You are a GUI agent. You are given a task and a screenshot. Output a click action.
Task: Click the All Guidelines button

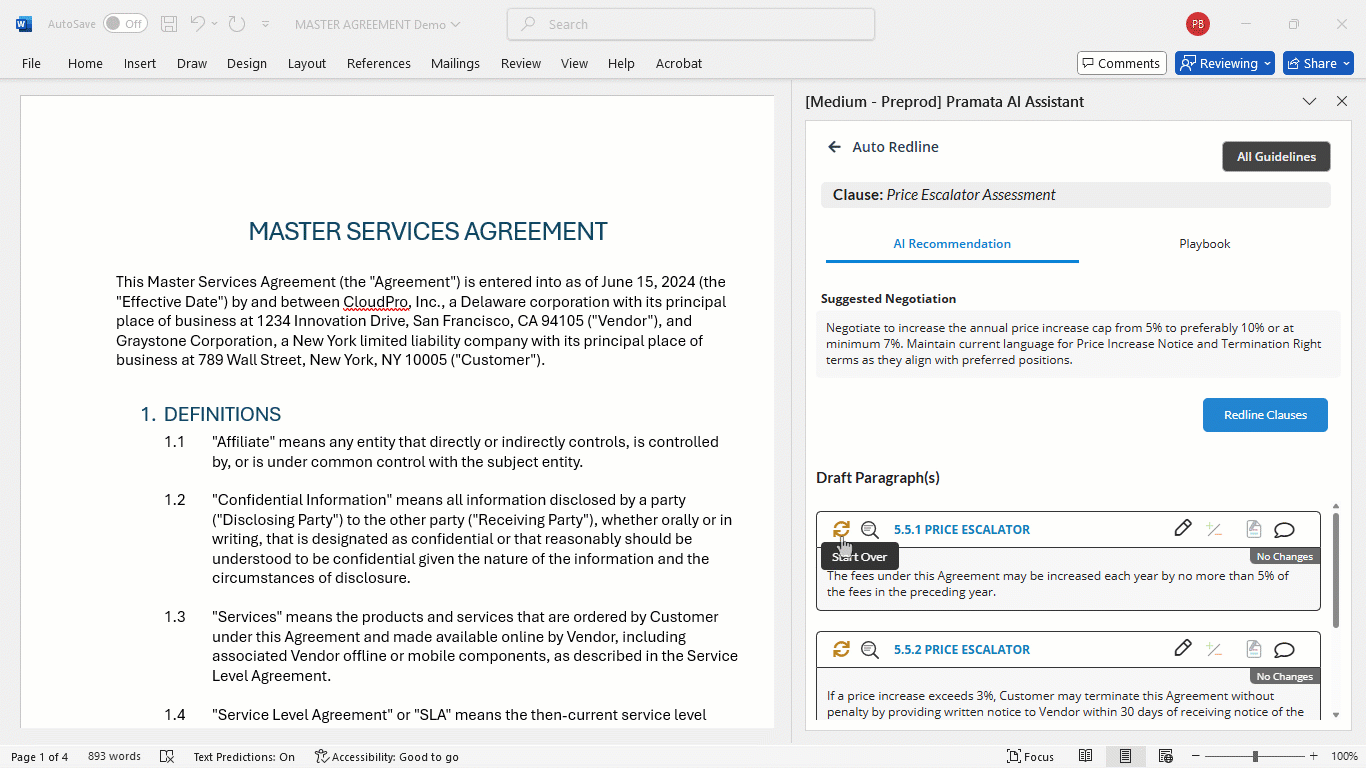[x=1276, y=156]
